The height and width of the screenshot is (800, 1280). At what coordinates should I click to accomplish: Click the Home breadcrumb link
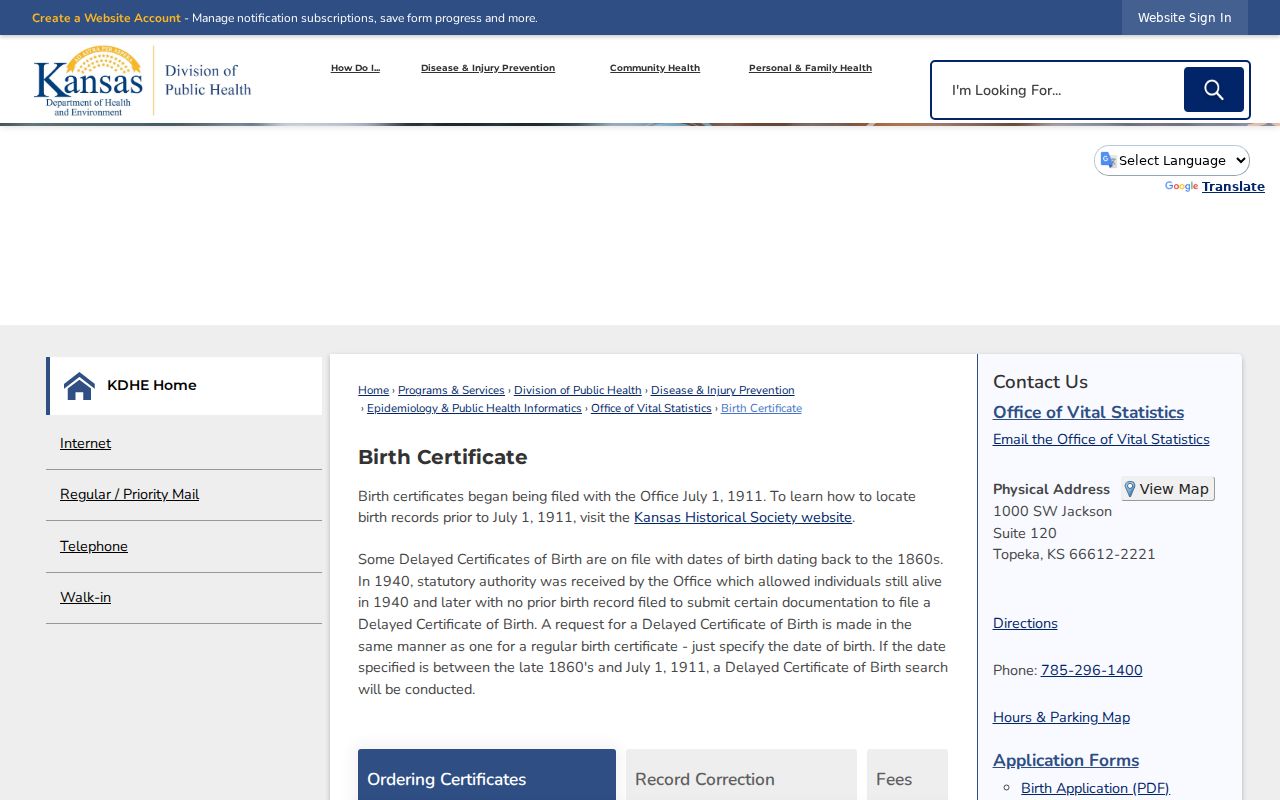[373, 391]
